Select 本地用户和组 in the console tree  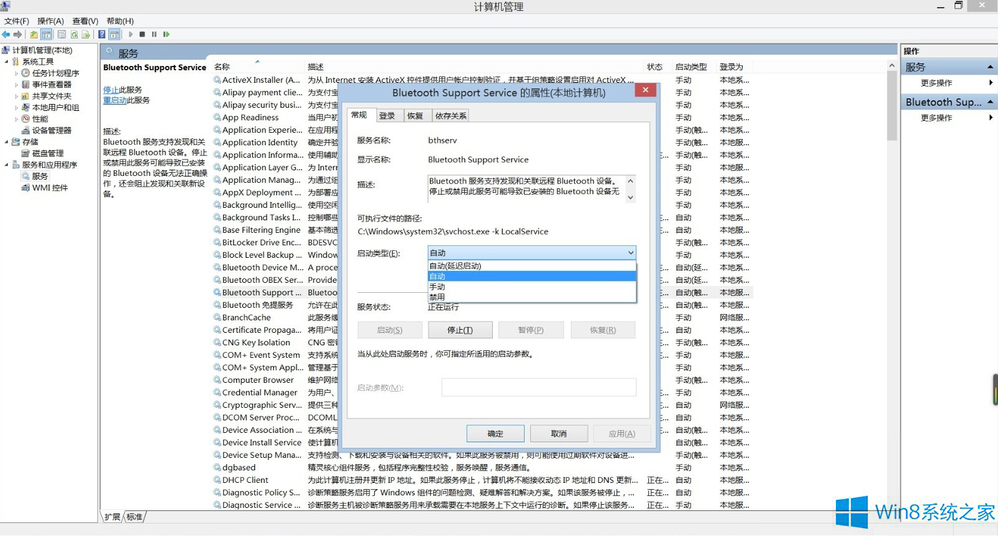51,108
